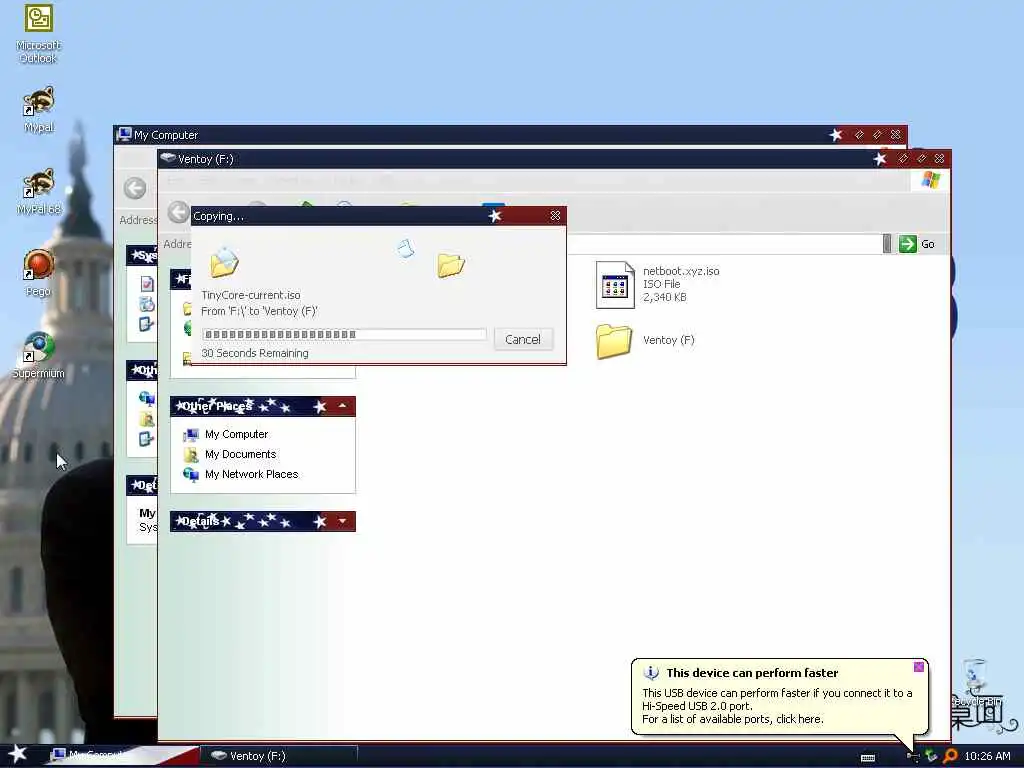Screen dimensions: 1024x768
Task: Click the info icon in the notification balloon
Action: [651, 672]
